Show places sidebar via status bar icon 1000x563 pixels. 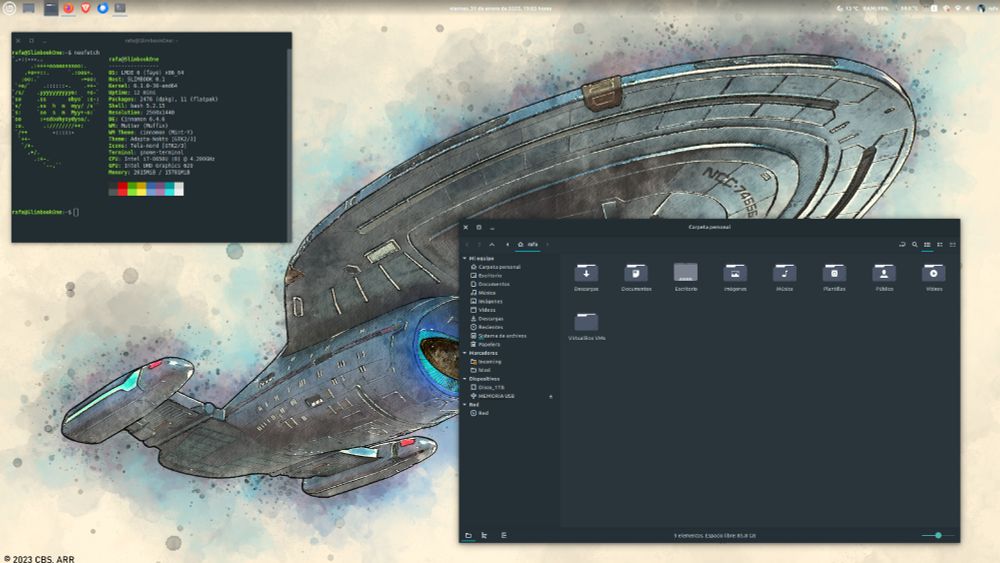468,536
